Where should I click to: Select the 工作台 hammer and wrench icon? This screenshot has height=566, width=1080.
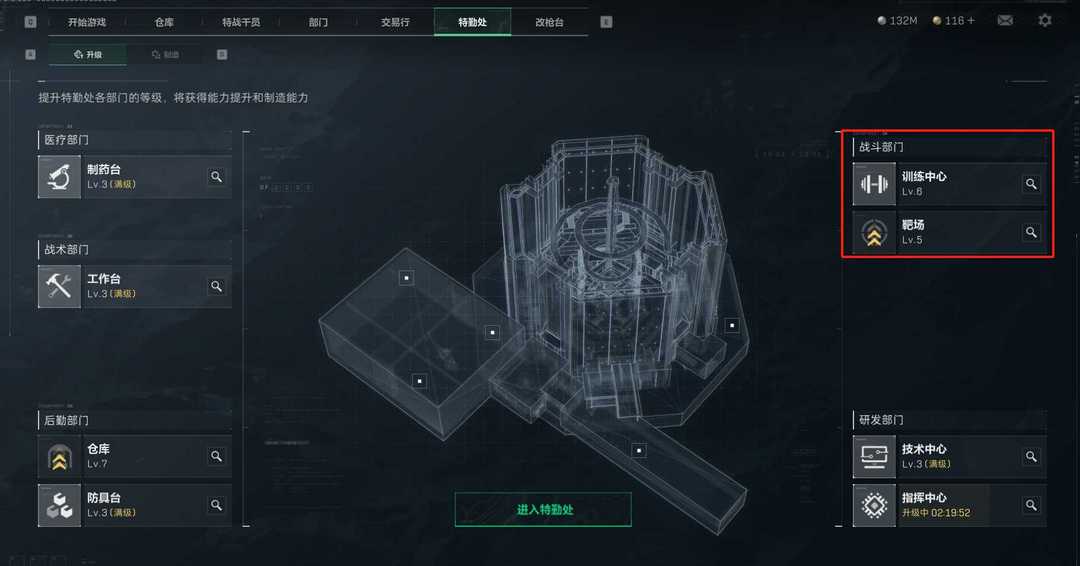pyautogui.click(x=59, y=286)
